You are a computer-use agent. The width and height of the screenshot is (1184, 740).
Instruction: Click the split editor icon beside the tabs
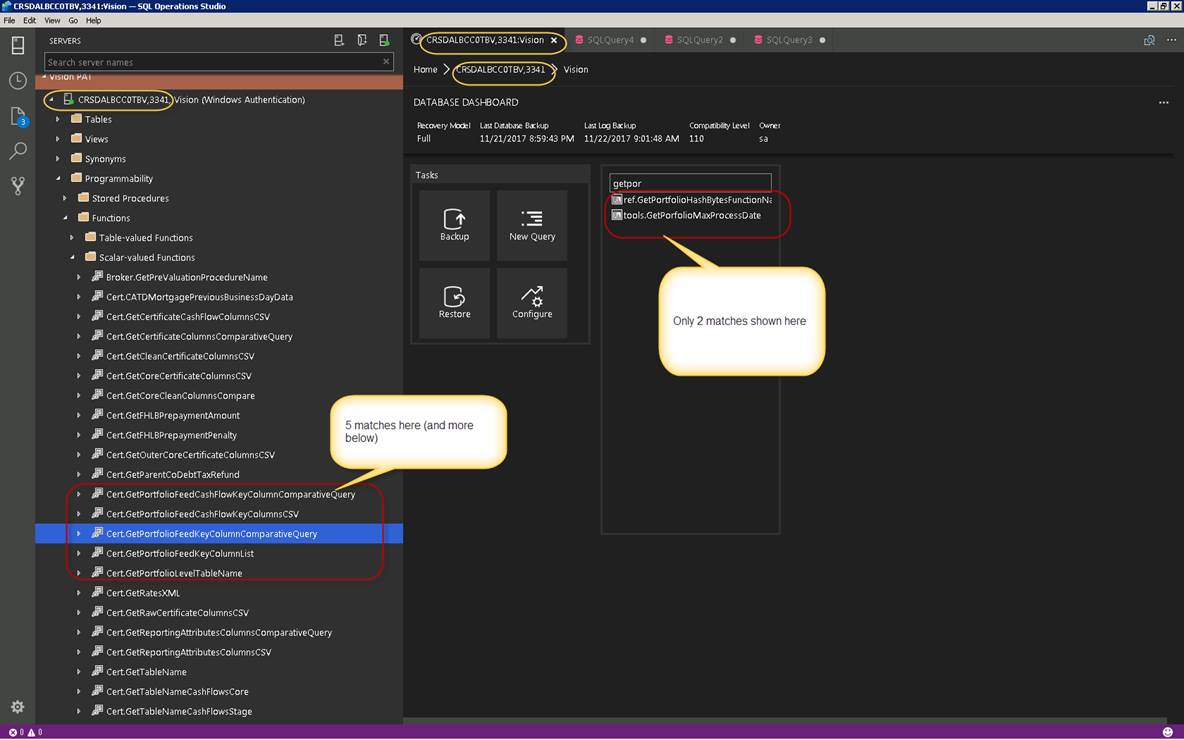click(x=1148, y=40)
